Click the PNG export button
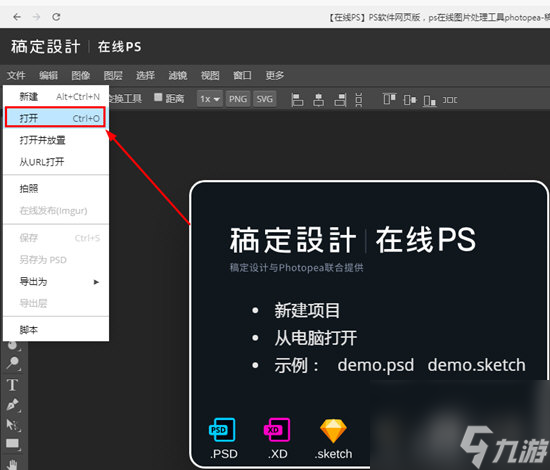Viewport: 550px width, 470px height. tap(238, 99)
